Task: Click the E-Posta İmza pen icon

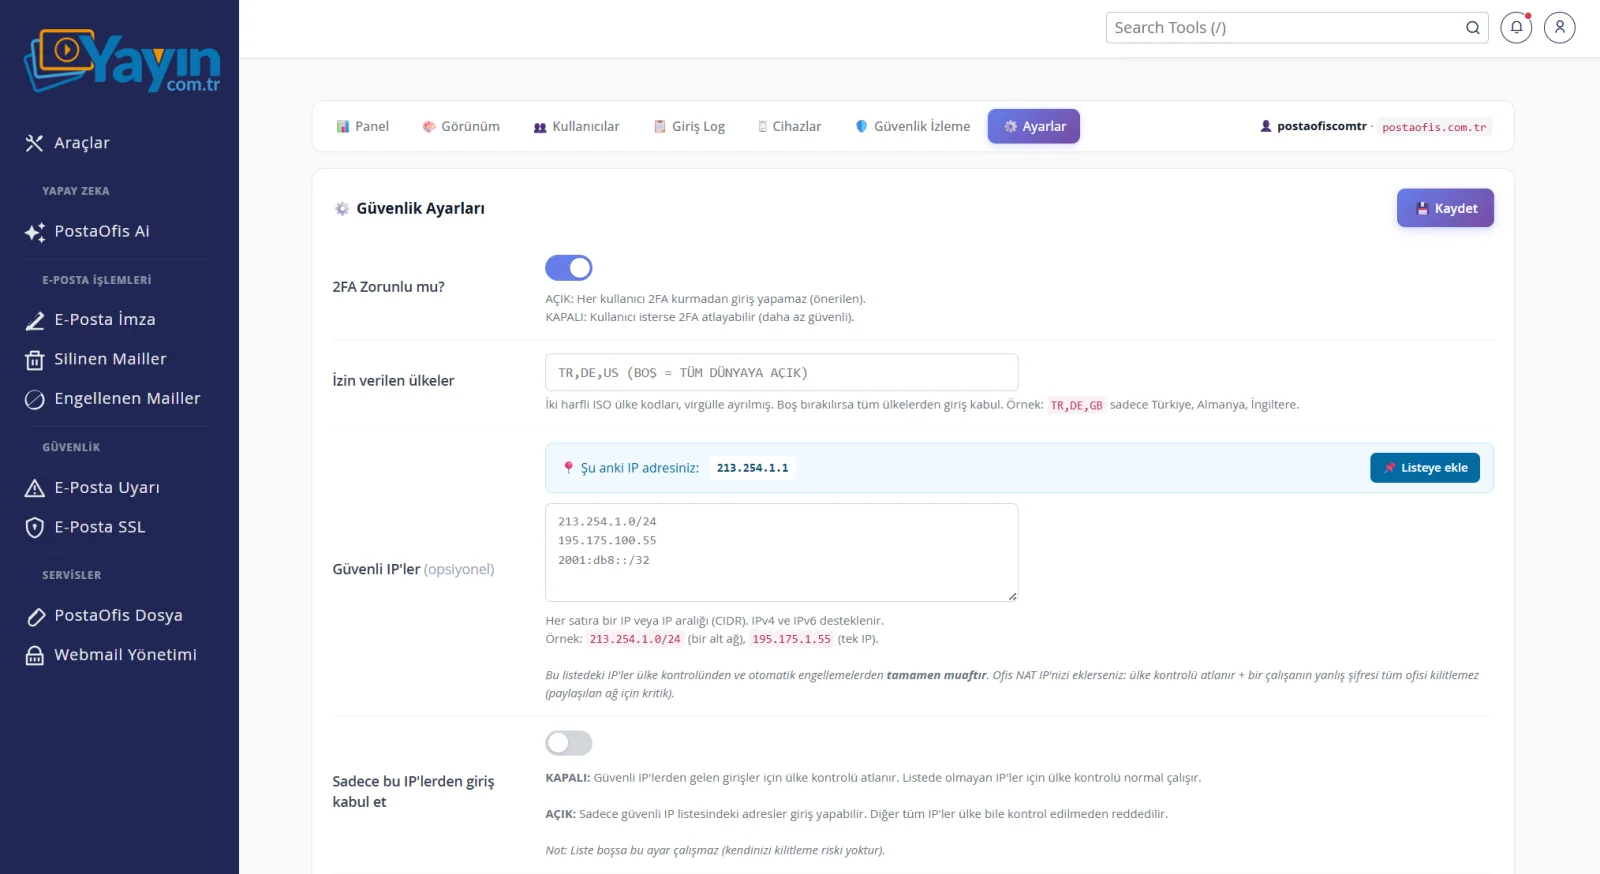Action: click(34, 320)
